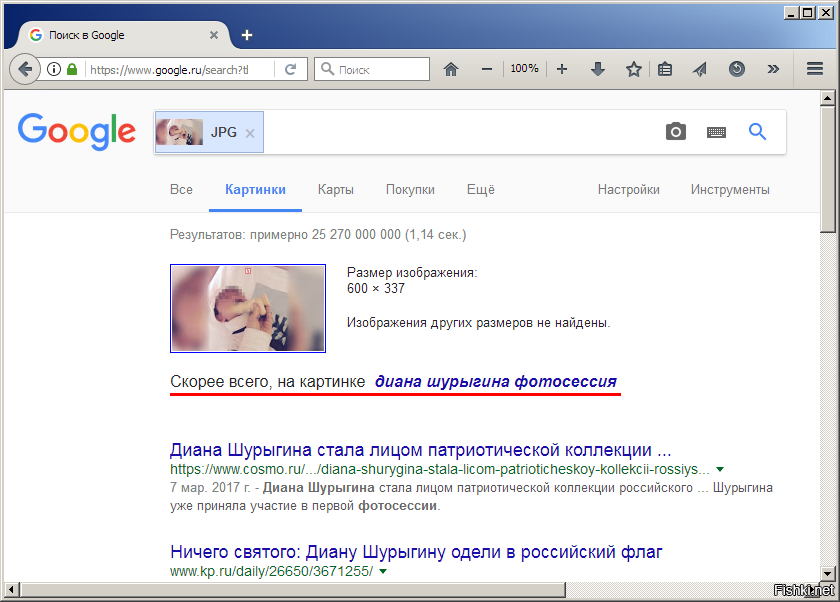The image size is (840, 602).
Task: Show more toolbar items via the overflow chevron
Action: pyautogui.click(x=772, y=69)
